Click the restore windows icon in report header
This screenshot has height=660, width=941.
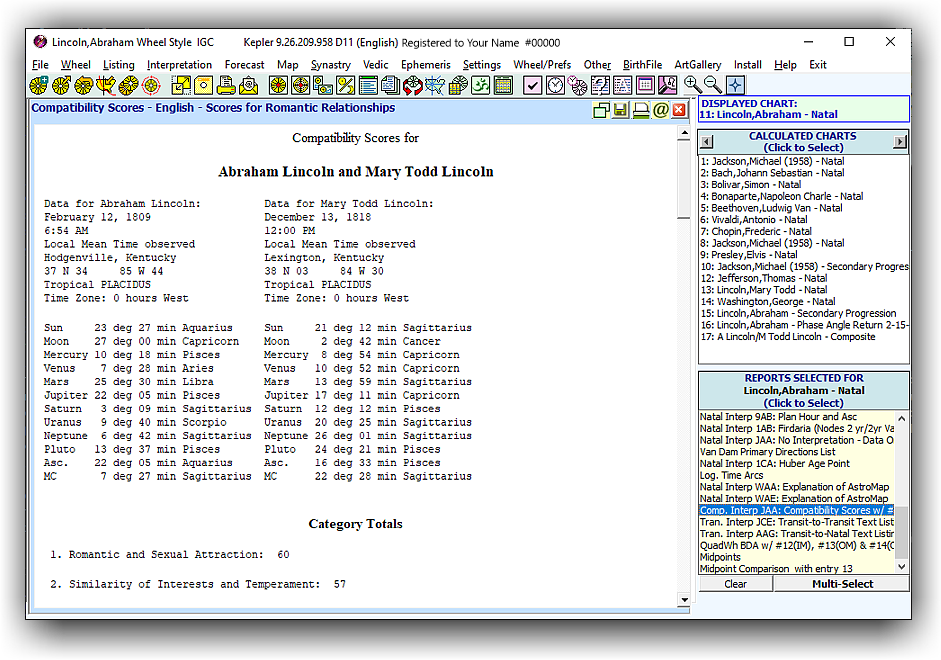tap(601, 110)
